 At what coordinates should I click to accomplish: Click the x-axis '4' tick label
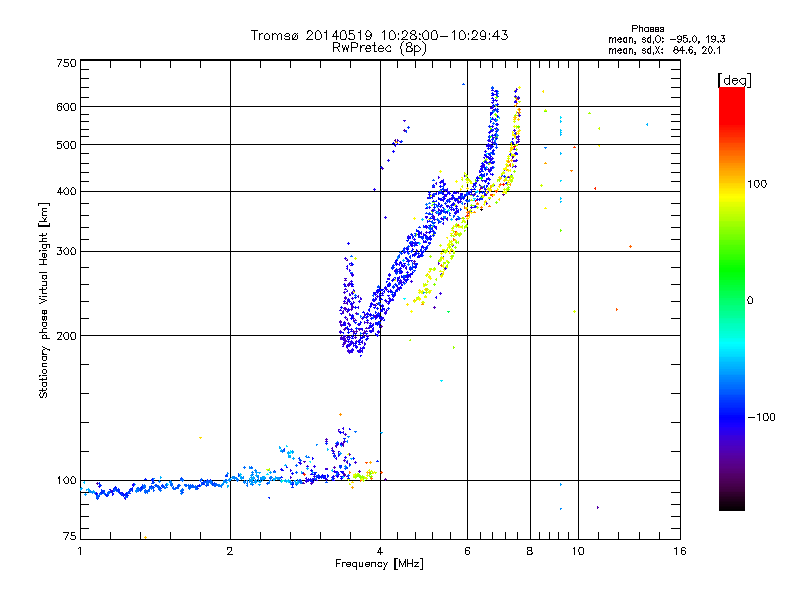click(x=380, y=551)
